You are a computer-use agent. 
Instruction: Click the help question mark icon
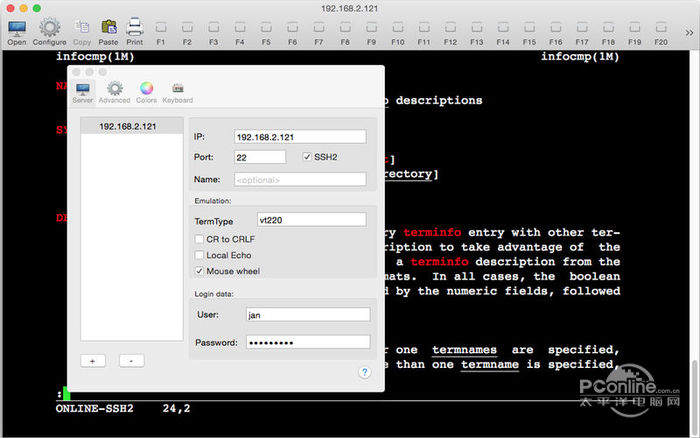(364, 372)
